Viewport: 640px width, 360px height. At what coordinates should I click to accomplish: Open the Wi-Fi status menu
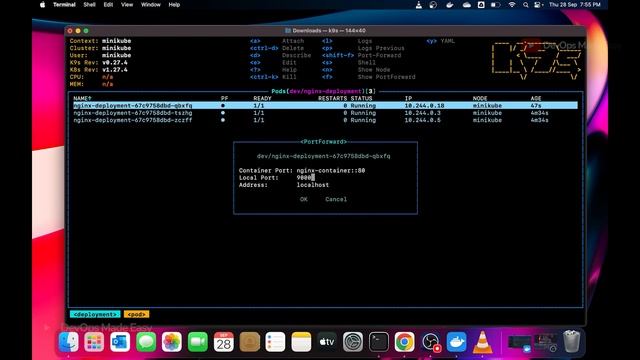tap(511, 5)
